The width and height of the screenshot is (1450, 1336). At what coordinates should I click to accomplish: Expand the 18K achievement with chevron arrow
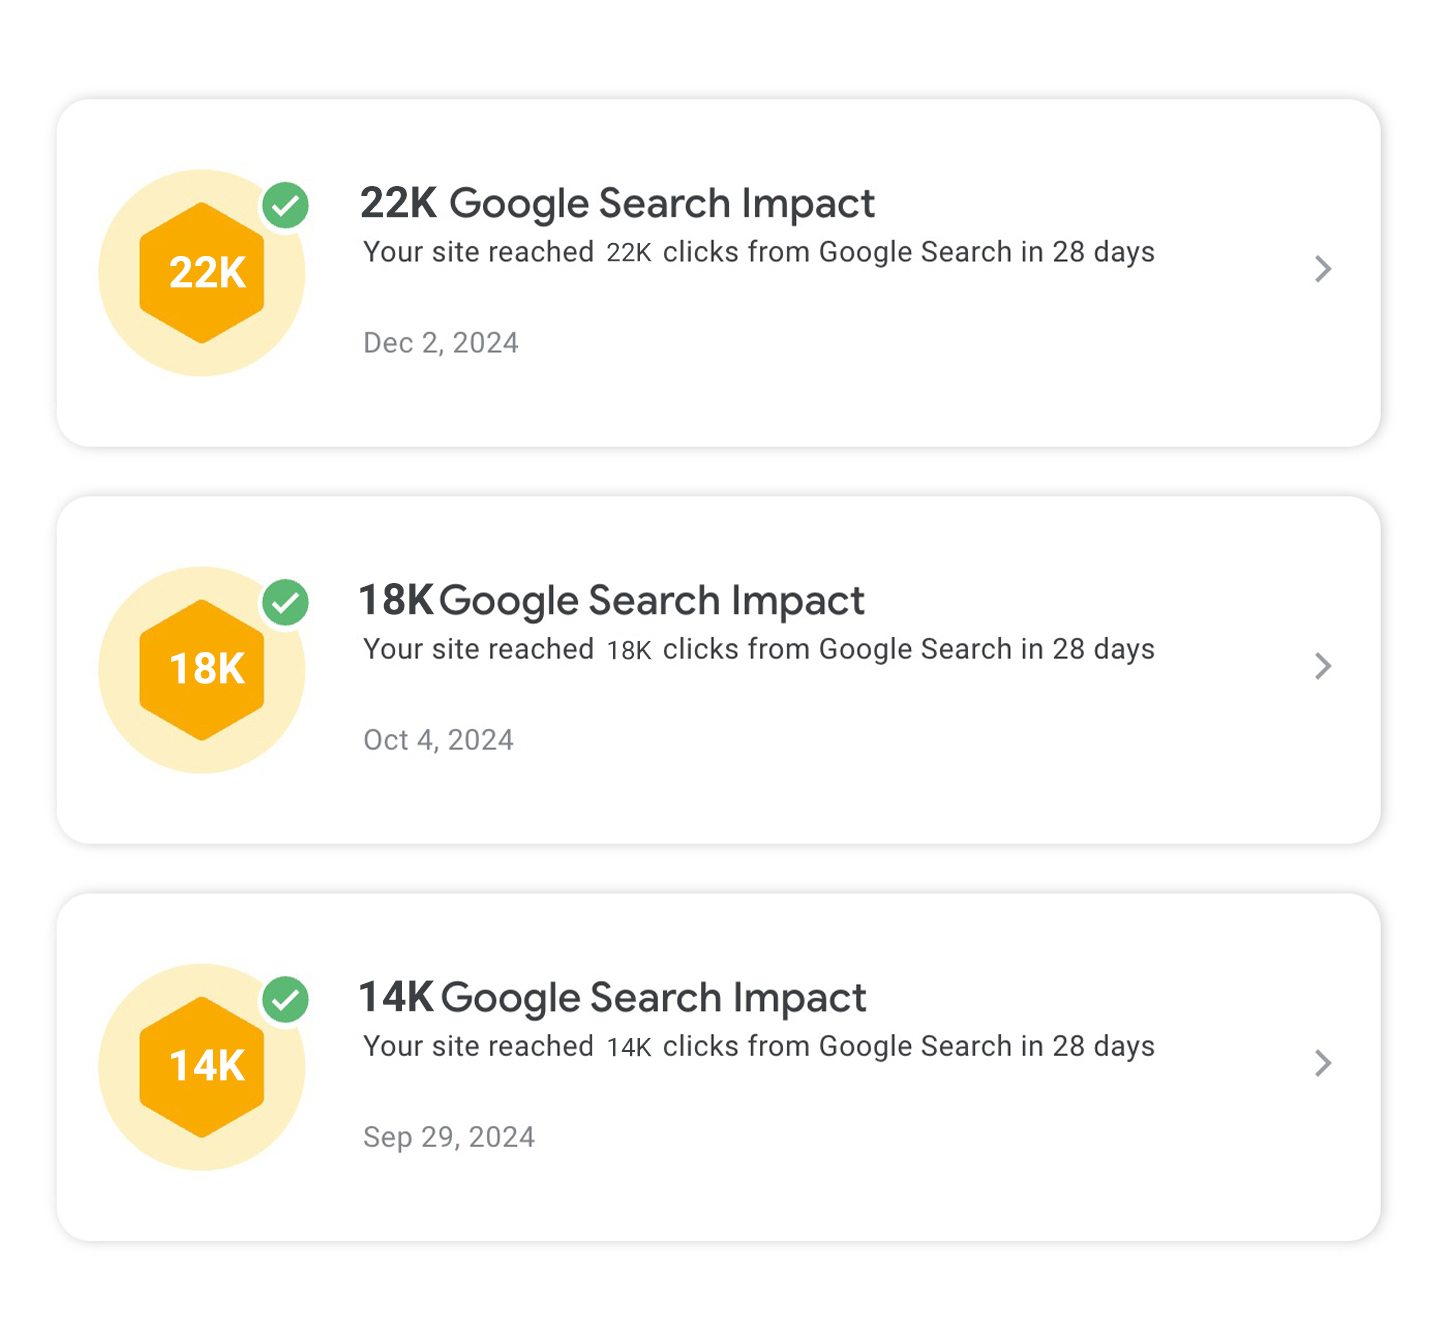pyautogui.click(x=1323, y=666)
